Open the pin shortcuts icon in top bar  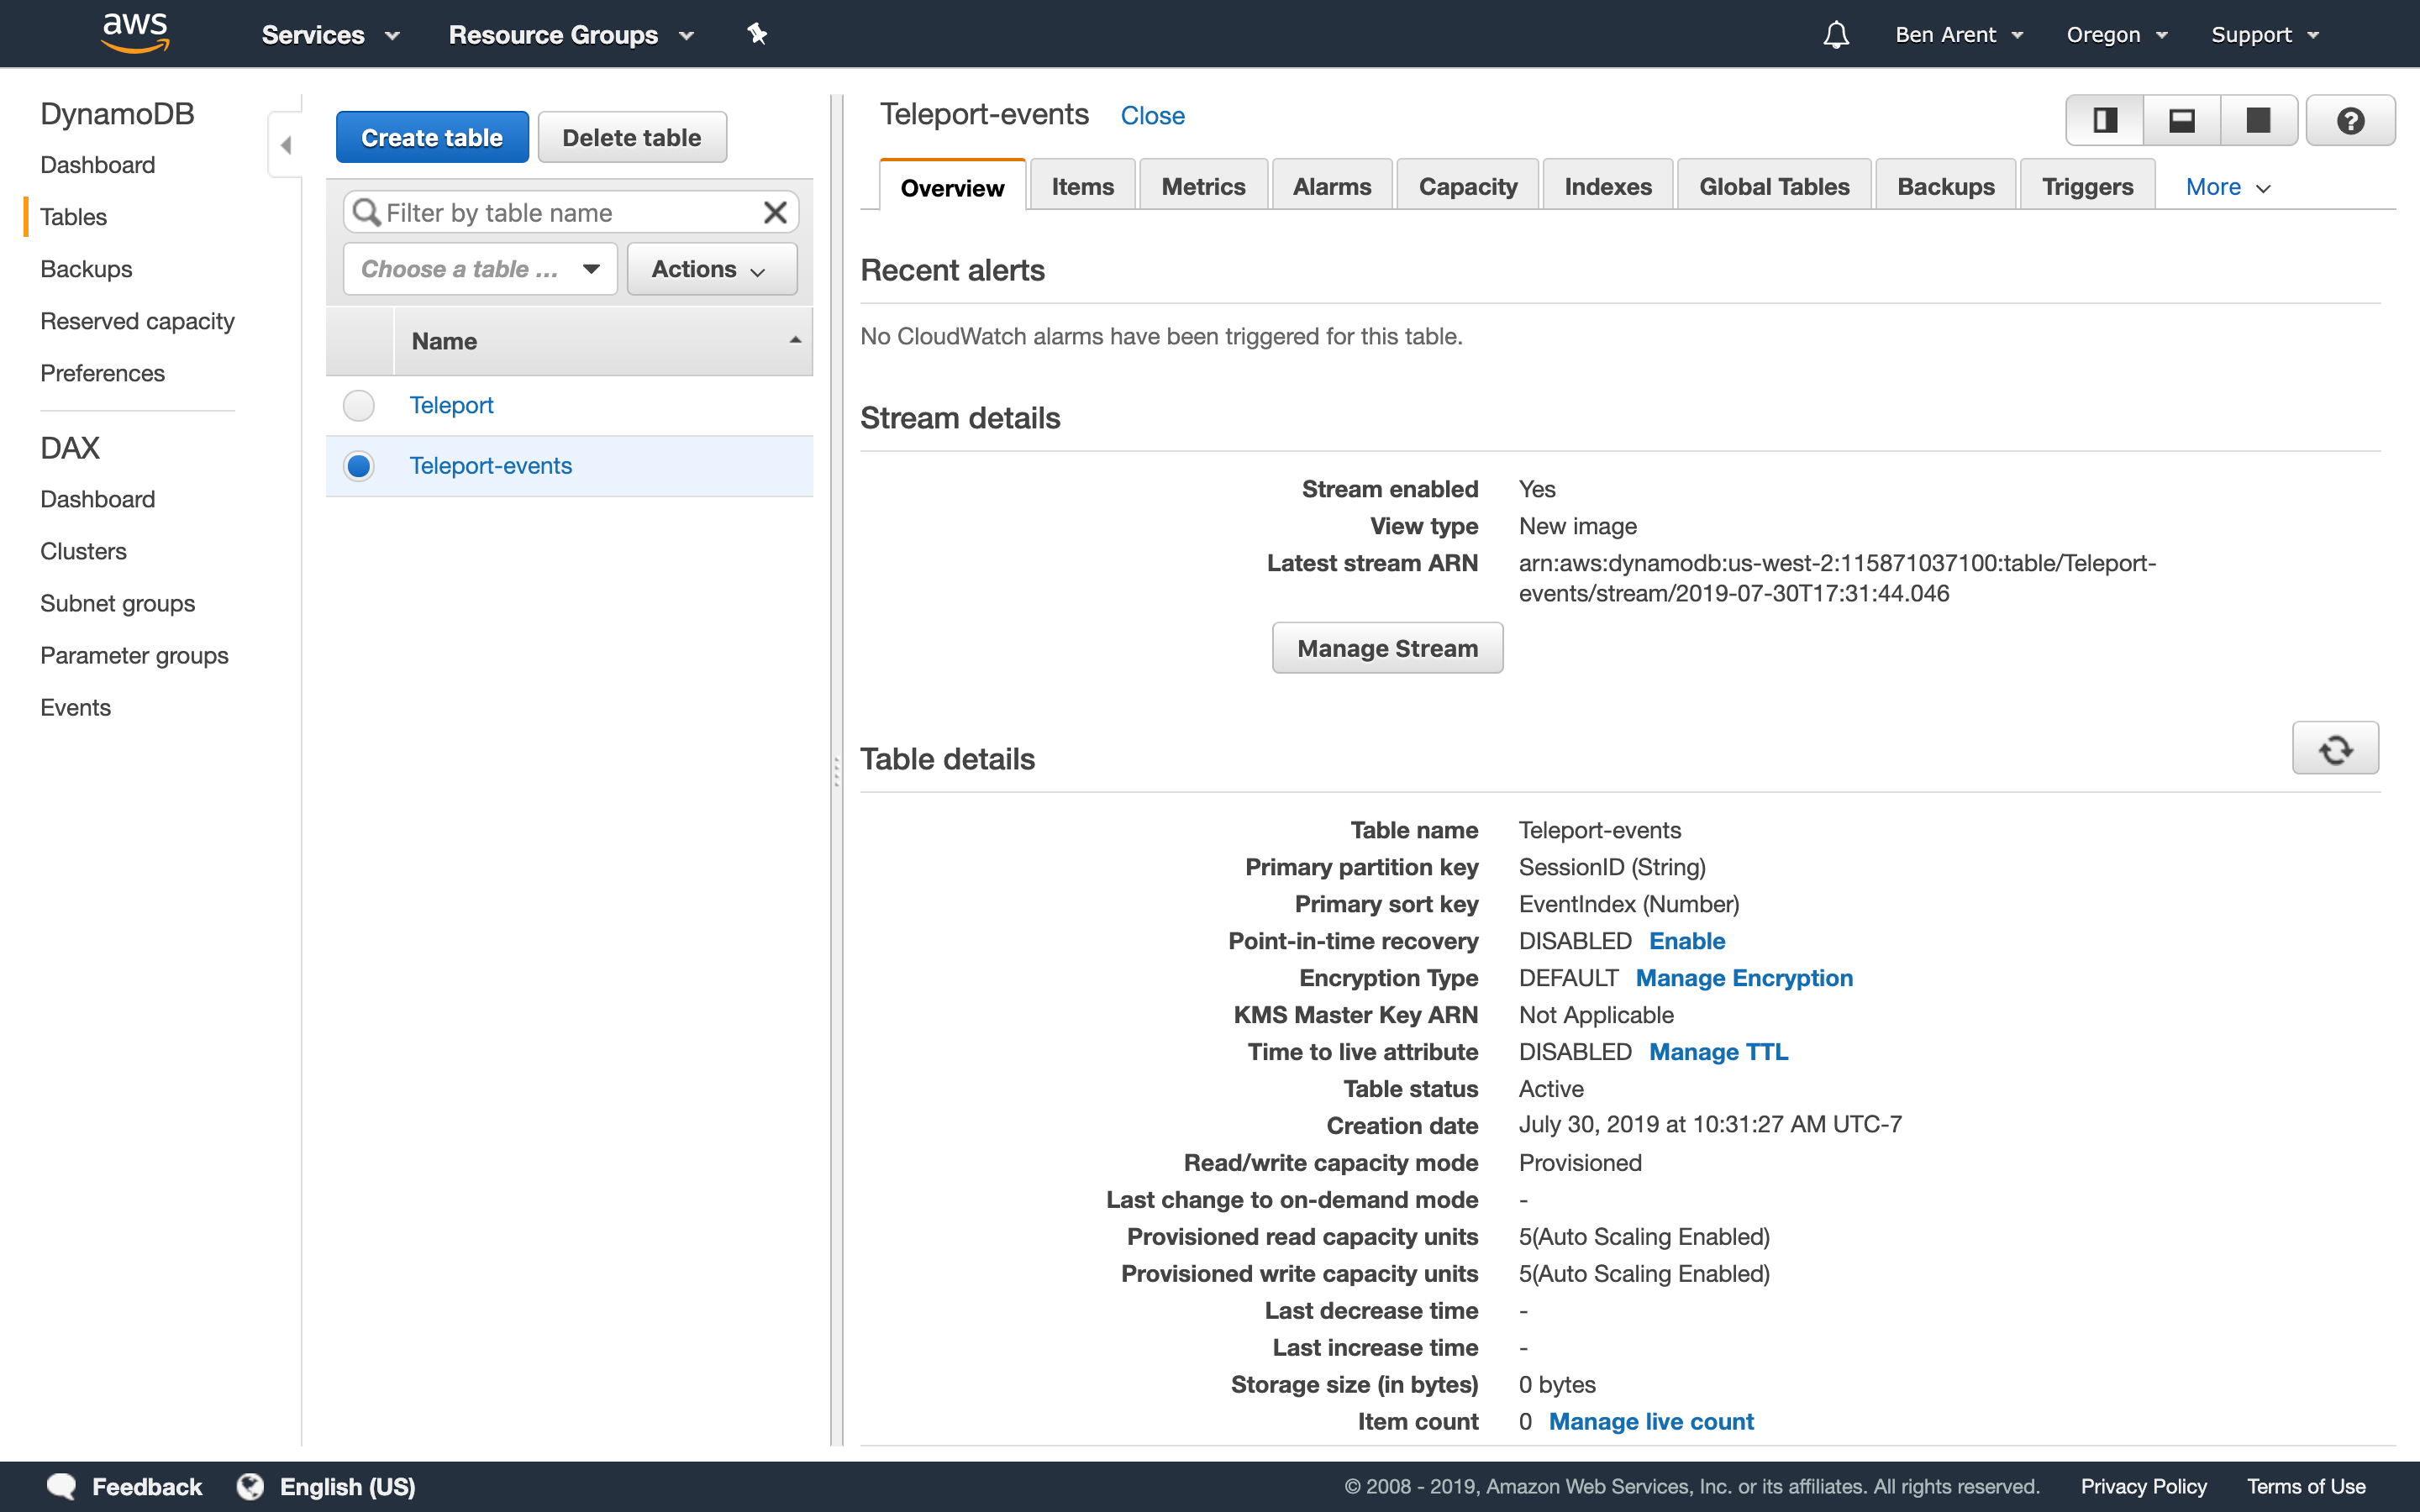point(757,34)
